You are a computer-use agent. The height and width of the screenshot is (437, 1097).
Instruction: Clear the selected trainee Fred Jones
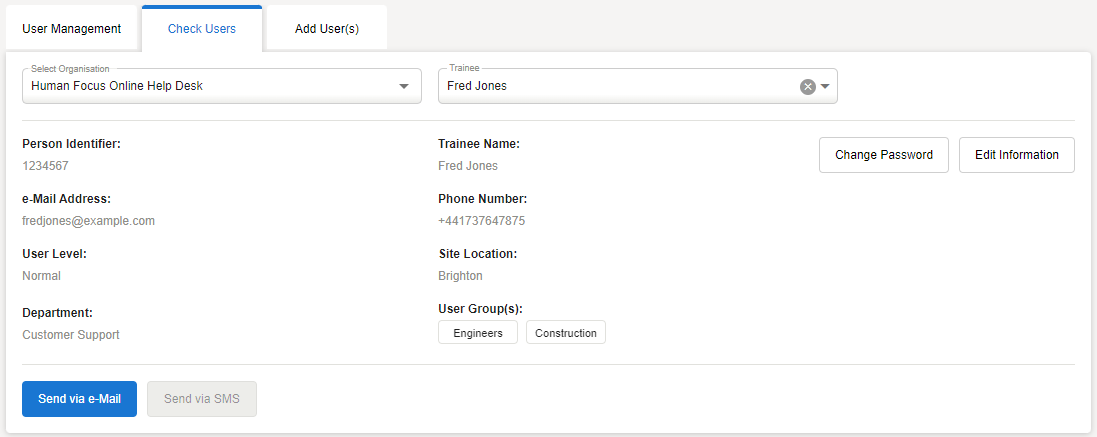pyautogui.click(x=808, y=86)
